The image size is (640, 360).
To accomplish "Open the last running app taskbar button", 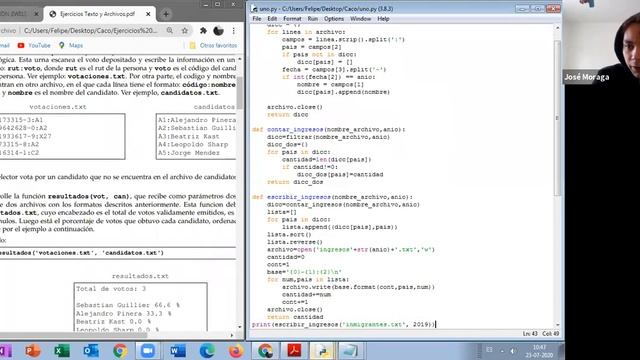I will click(351, 351).
